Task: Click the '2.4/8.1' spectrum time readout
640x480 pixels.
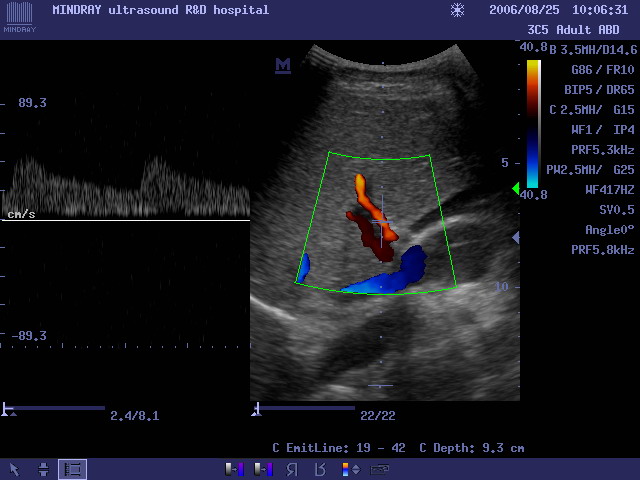Action: pos(135,416)
